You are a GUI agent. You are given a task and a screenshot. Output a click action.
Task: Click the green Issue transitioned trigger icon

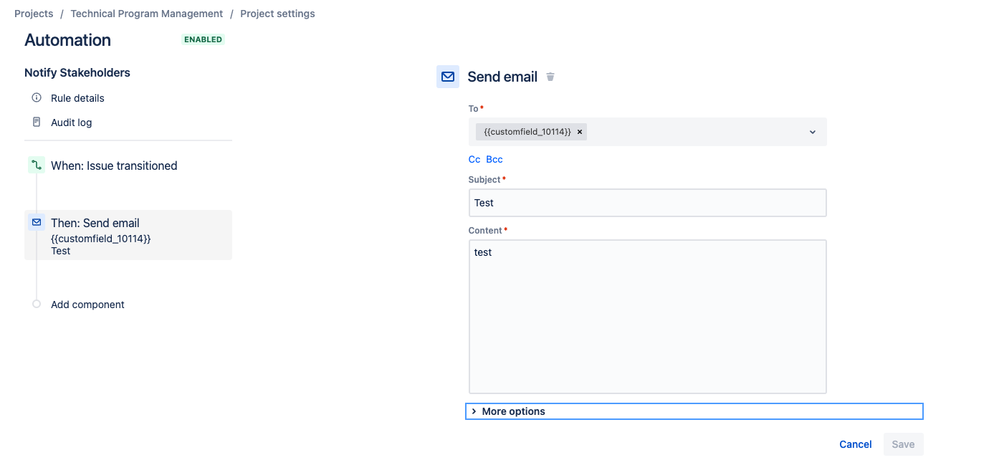click(x=36, y=166)
